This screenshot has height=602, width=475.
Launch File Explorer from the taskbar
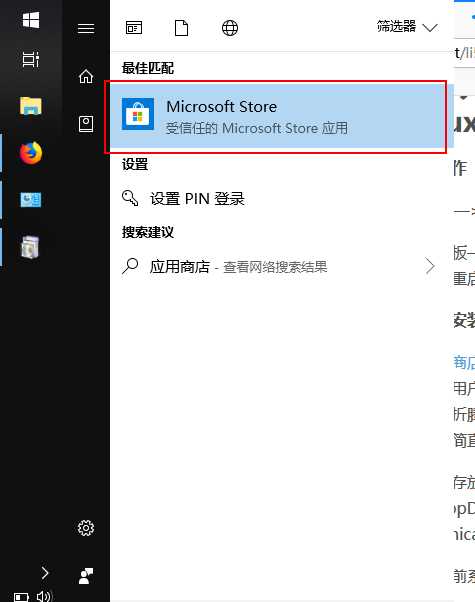31,106
